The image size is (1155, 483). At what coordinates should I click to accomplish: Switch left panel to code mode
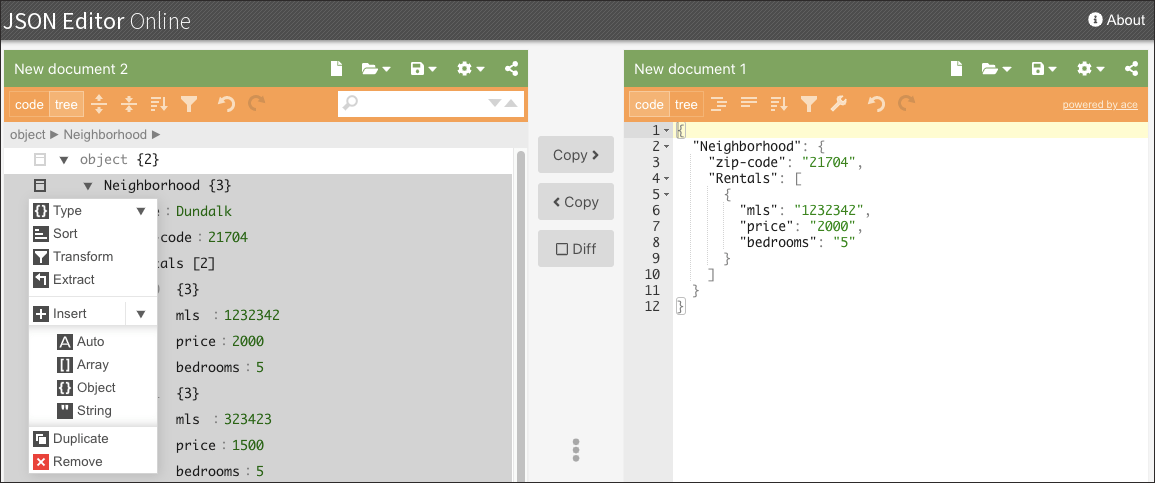click(29, 105)
